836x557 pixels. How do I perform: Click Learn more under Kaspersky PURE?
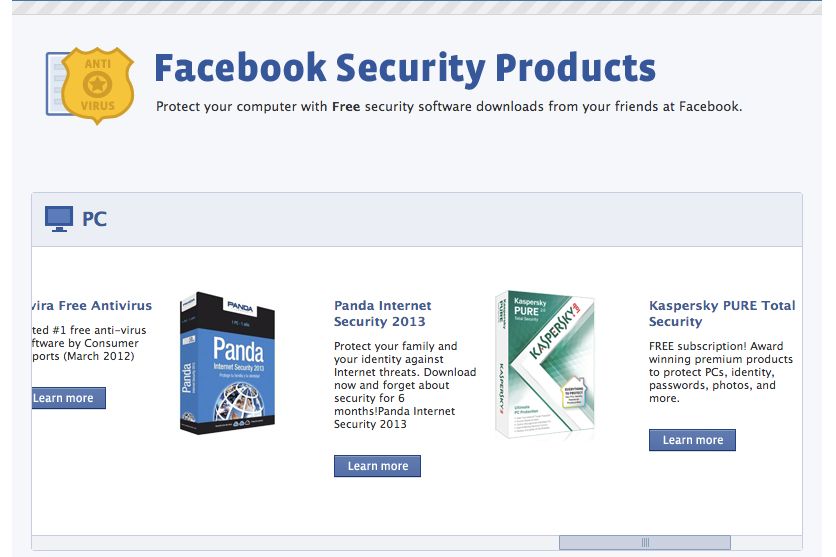692,440
